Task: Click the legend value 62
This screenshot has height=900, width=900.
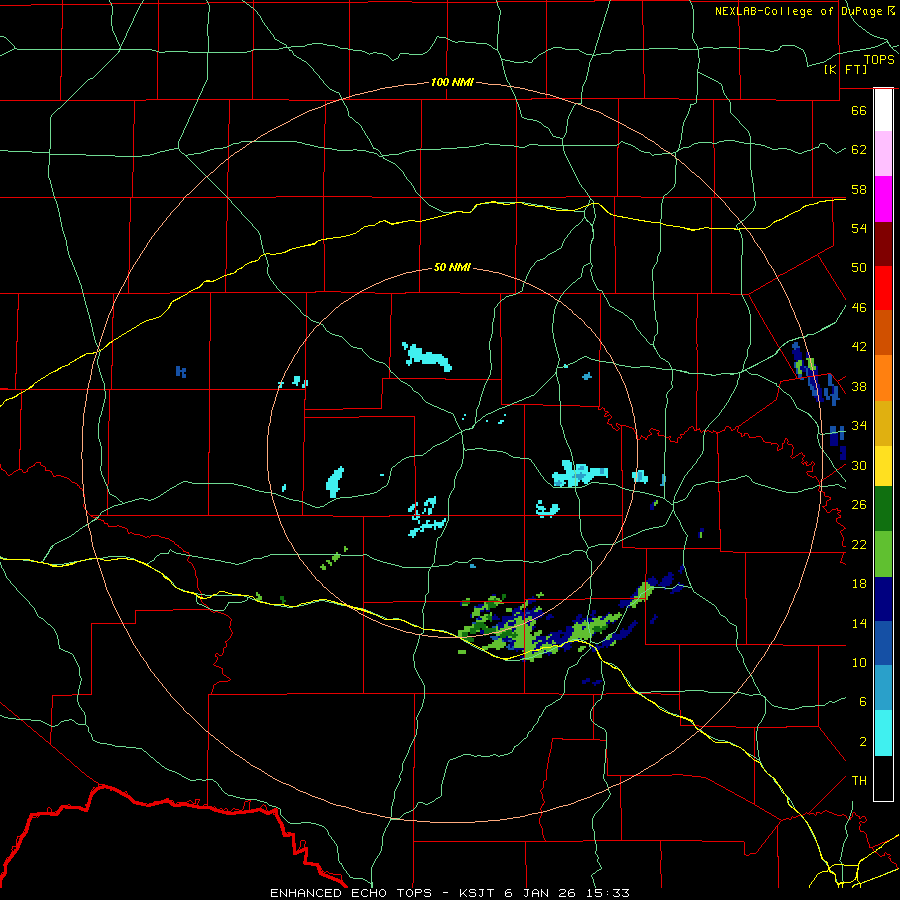Action: (859, 150)
